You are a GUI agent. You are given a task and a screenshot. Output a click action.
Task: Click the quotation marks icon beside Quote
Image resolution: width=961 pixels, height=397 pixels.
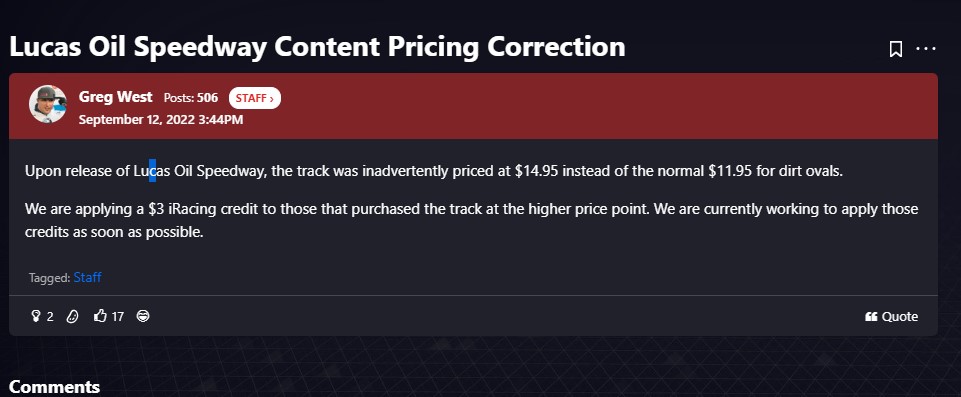point(871,317)
